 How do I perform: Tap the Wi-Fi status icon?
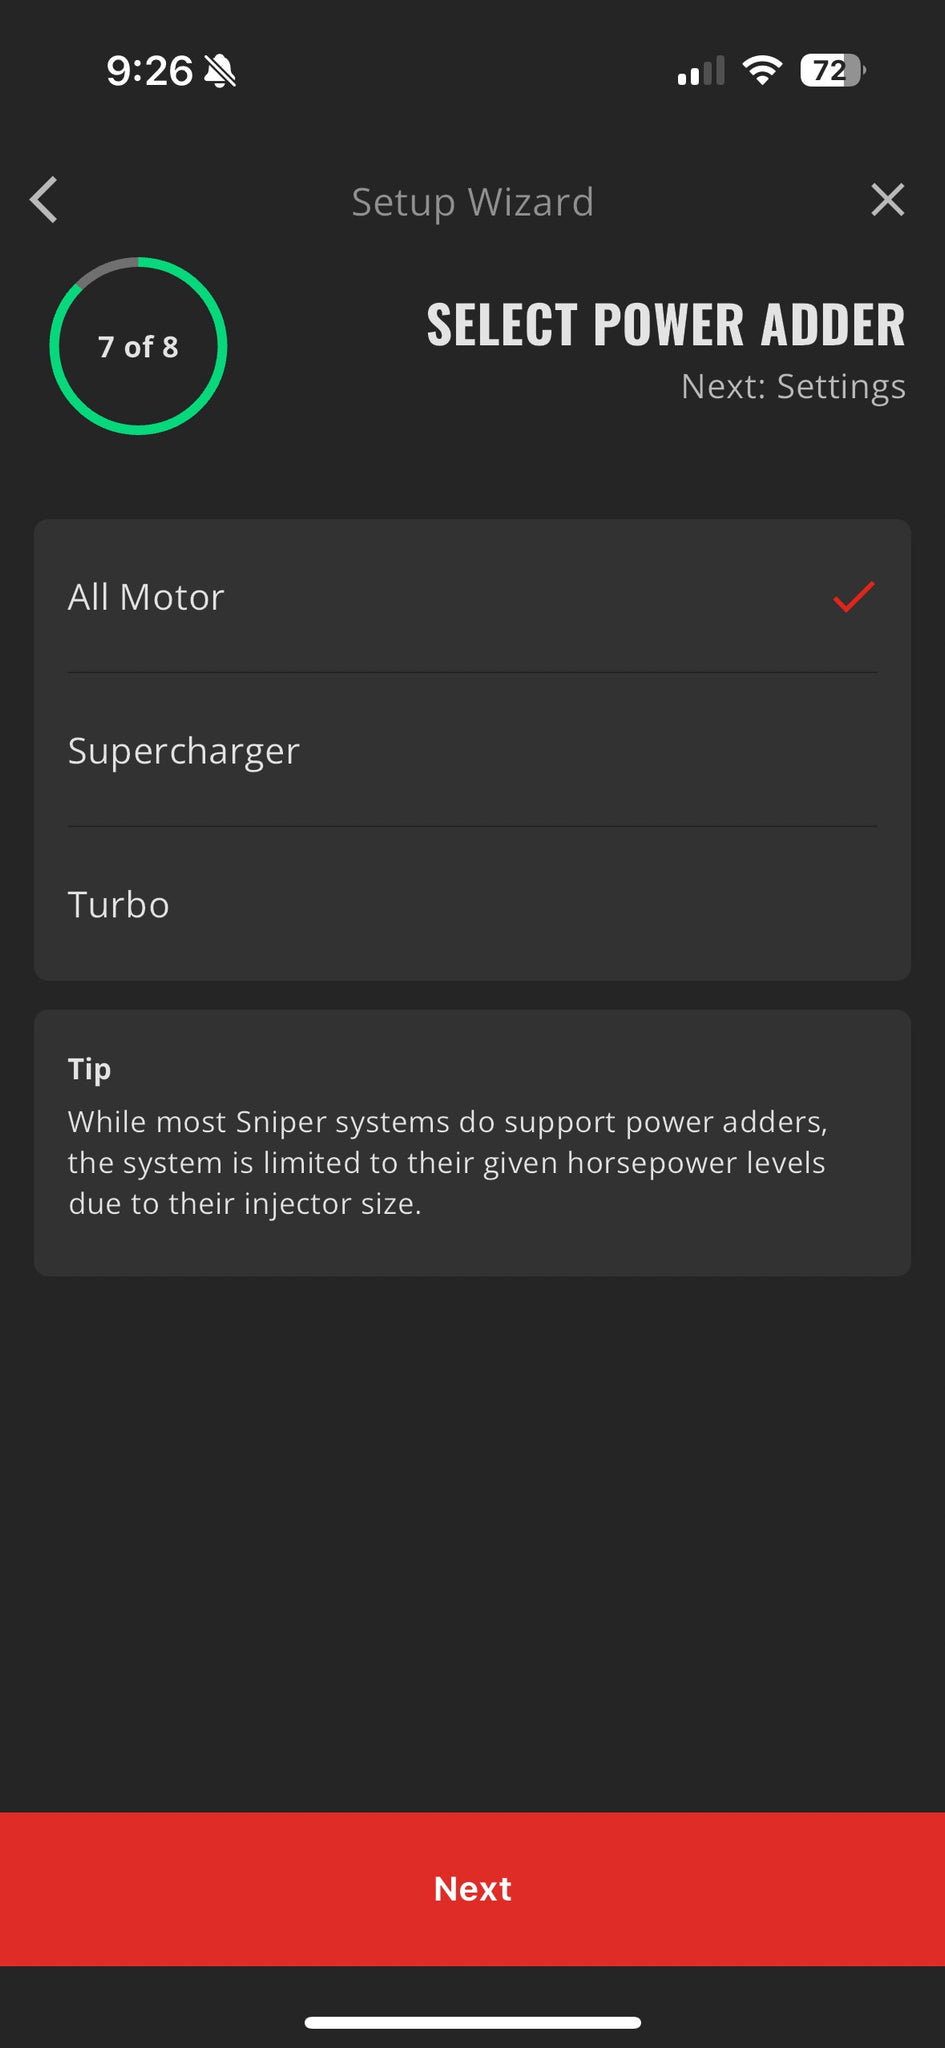(762, 70)
